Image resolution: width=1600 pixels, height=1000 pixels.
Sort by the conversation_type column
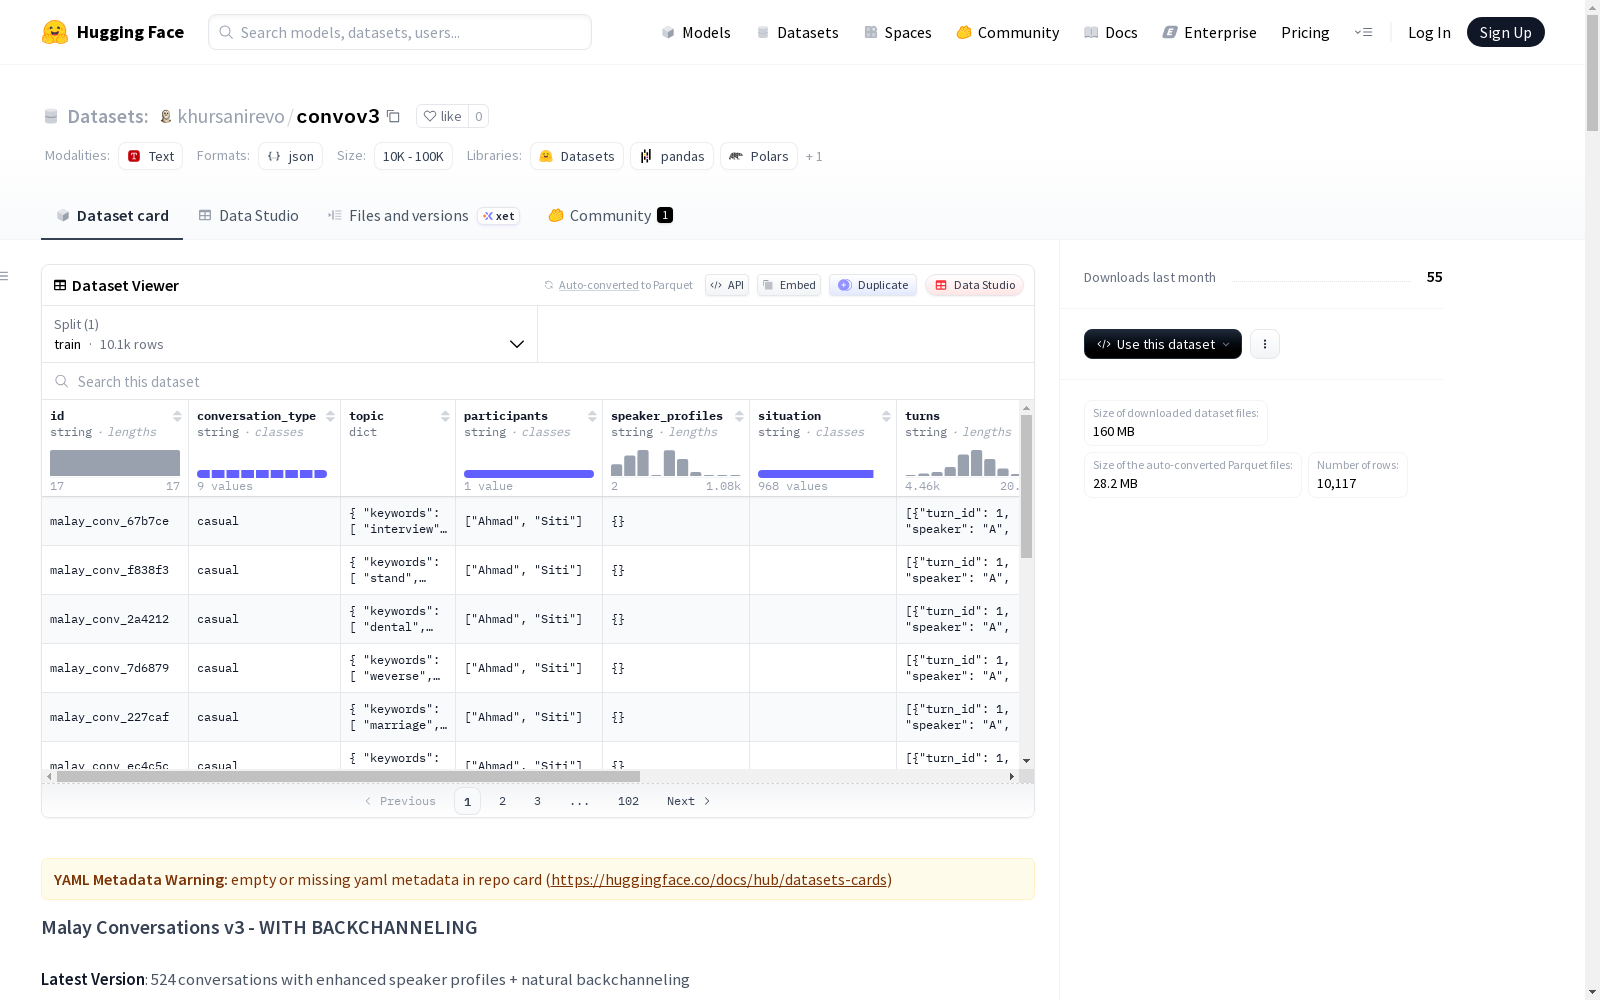[330, 416]
